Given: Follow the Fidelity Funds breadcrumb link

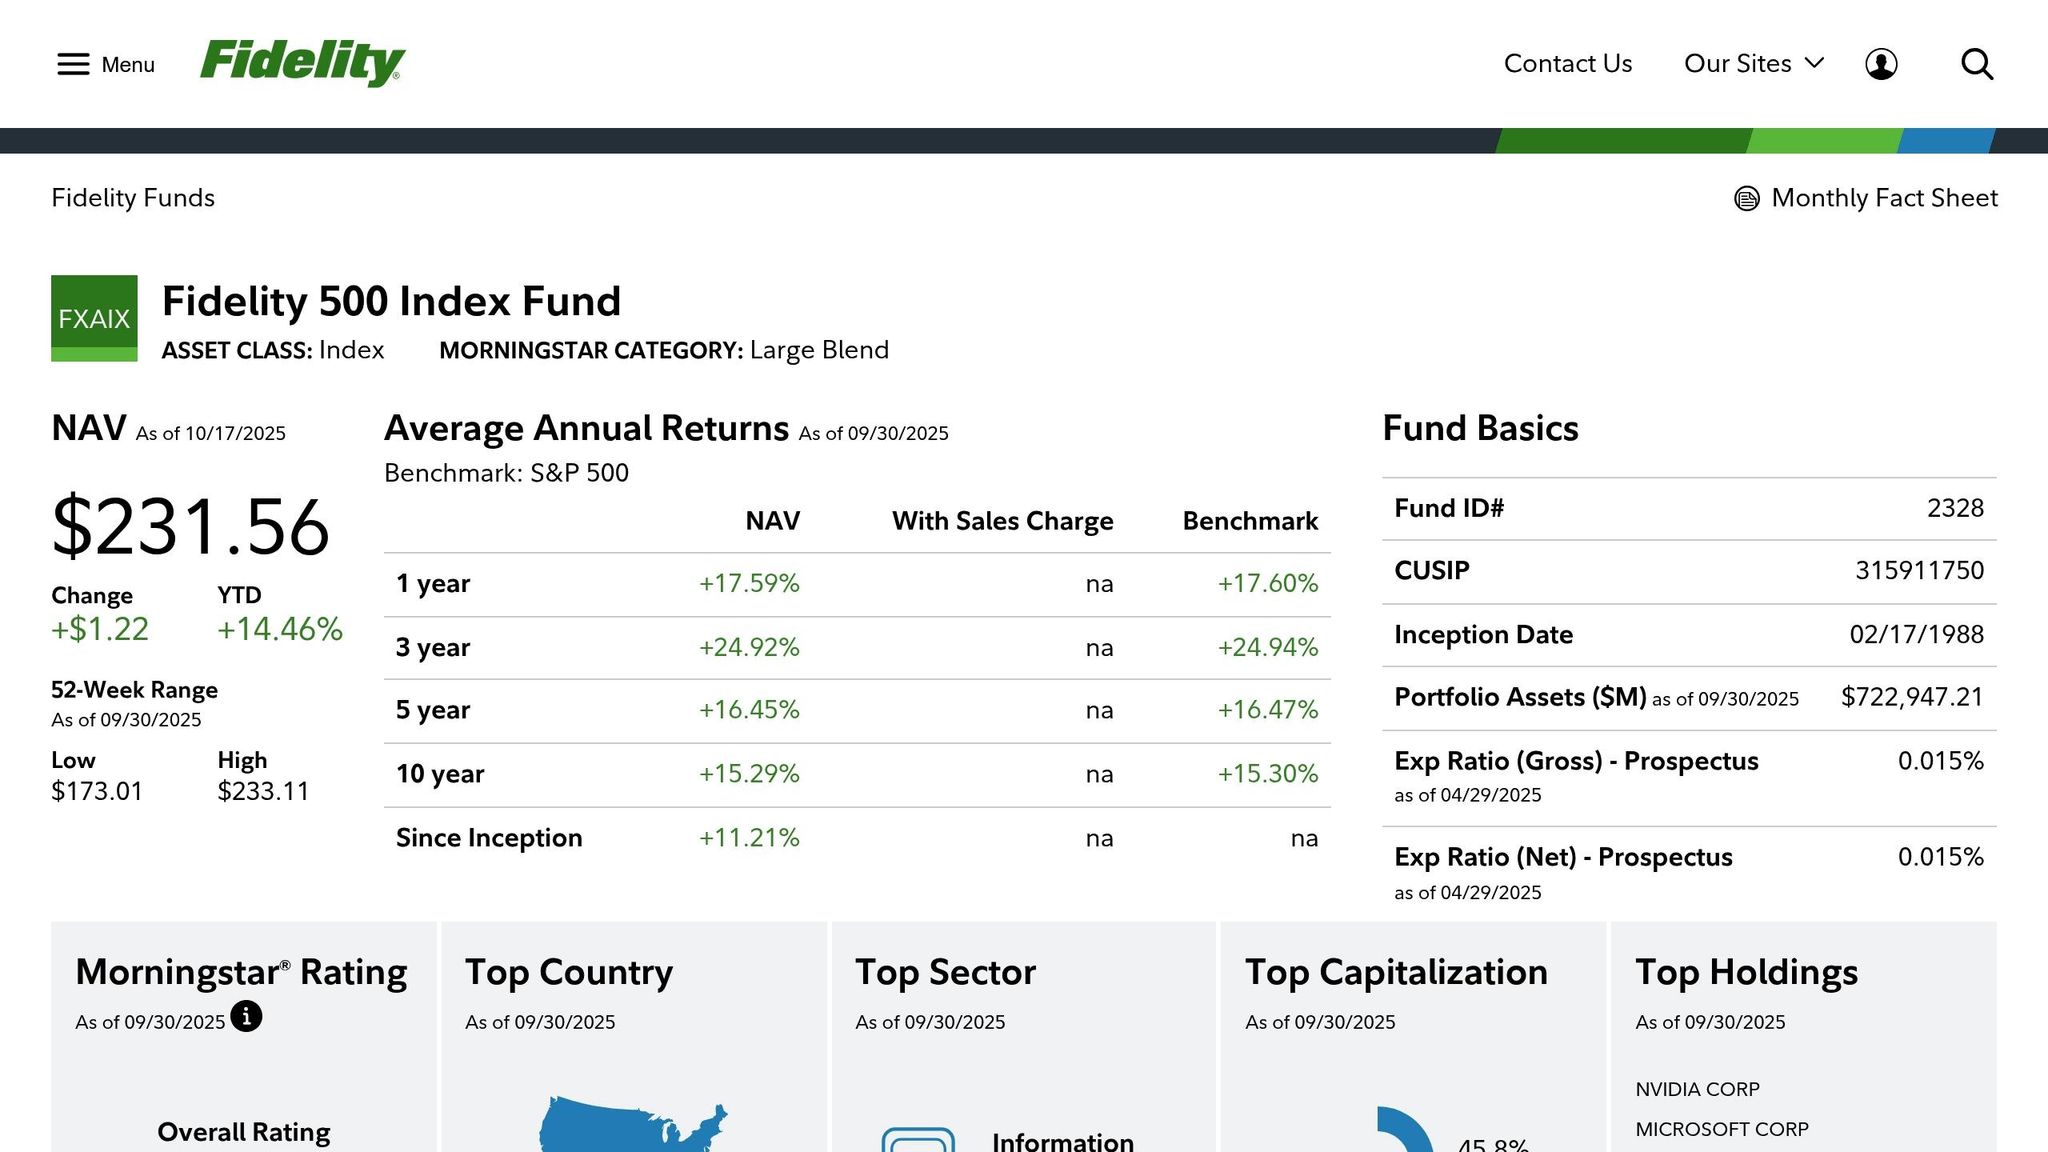Looking at the screenshot, I should pyautogui.click(x=132, y=198).
